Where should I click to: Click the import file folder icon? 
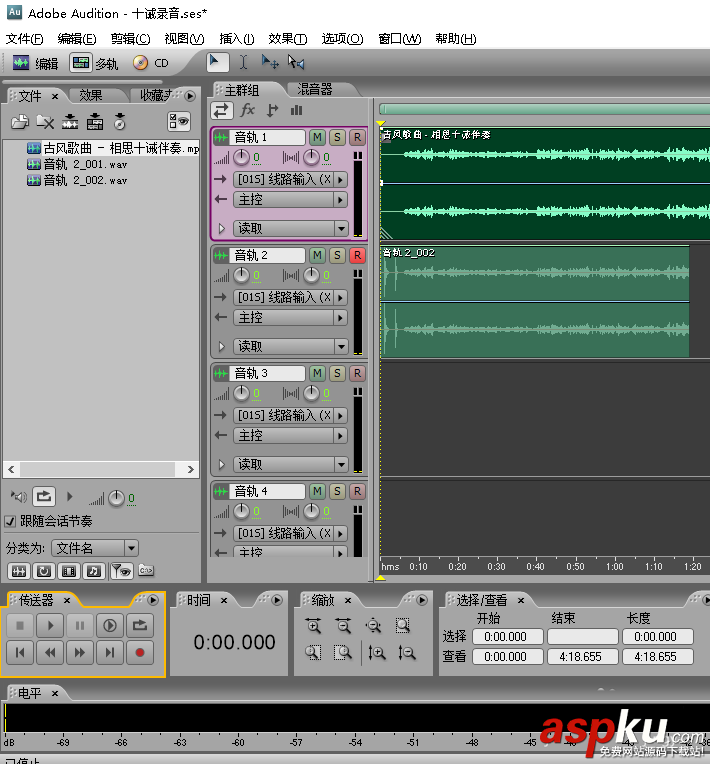pos(19,122)
